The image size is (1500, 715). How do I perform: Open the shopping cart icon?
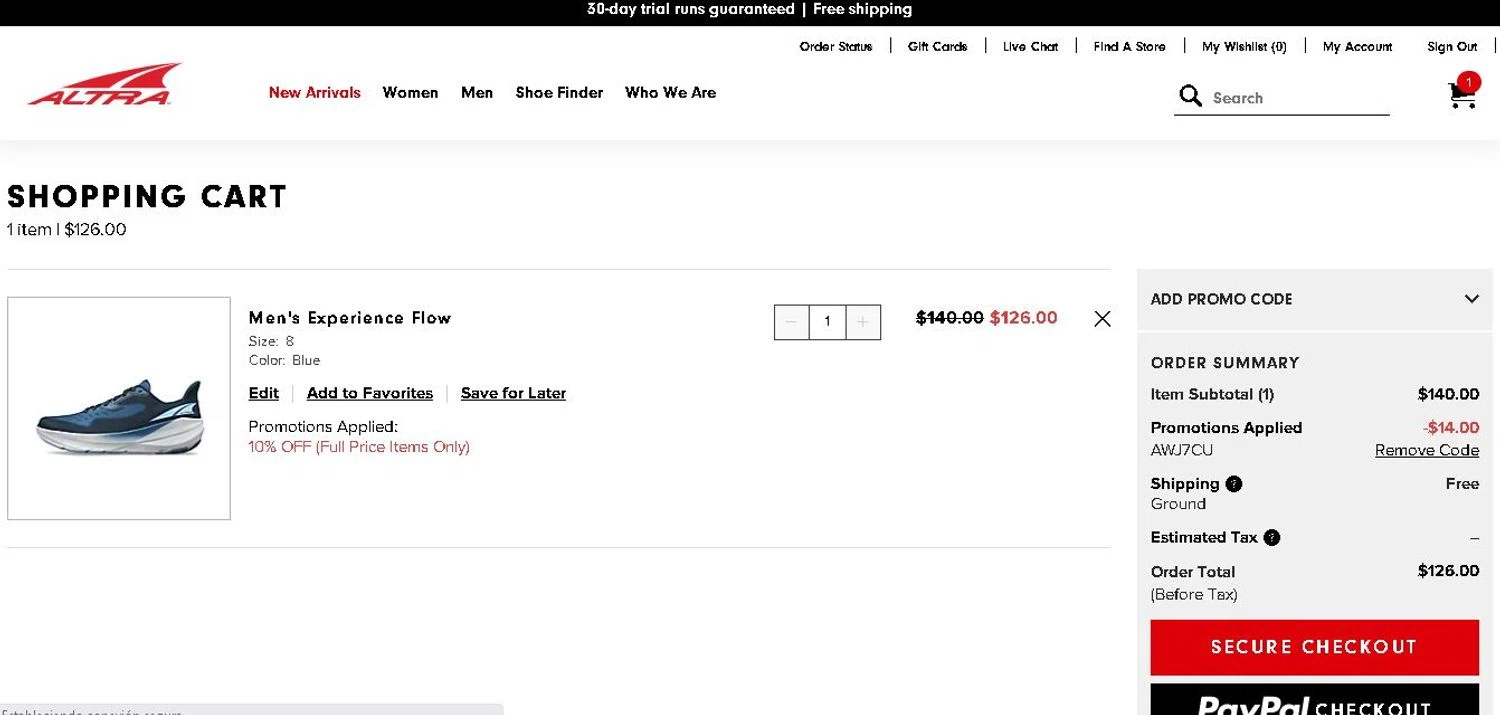[1462, 95]
